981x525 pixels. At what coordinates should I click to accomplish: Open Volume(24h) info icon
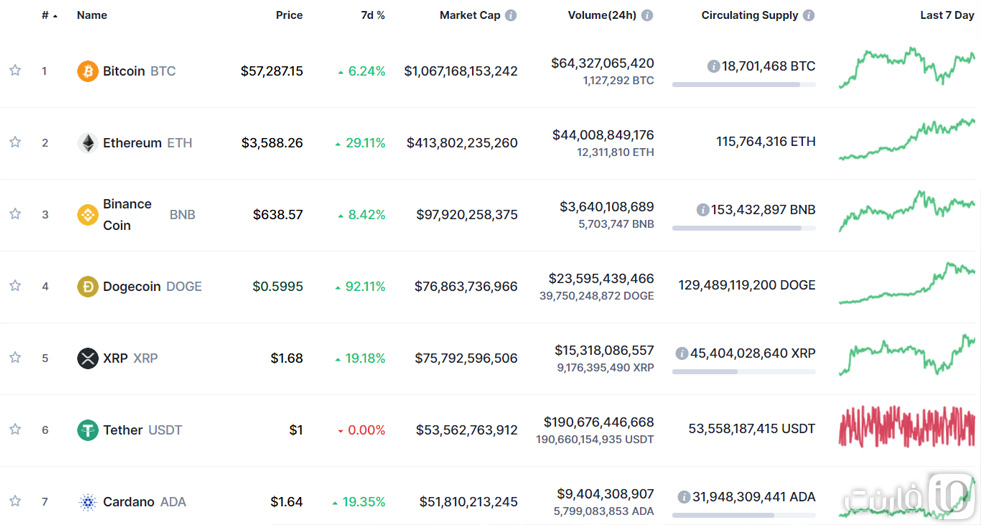648,15
